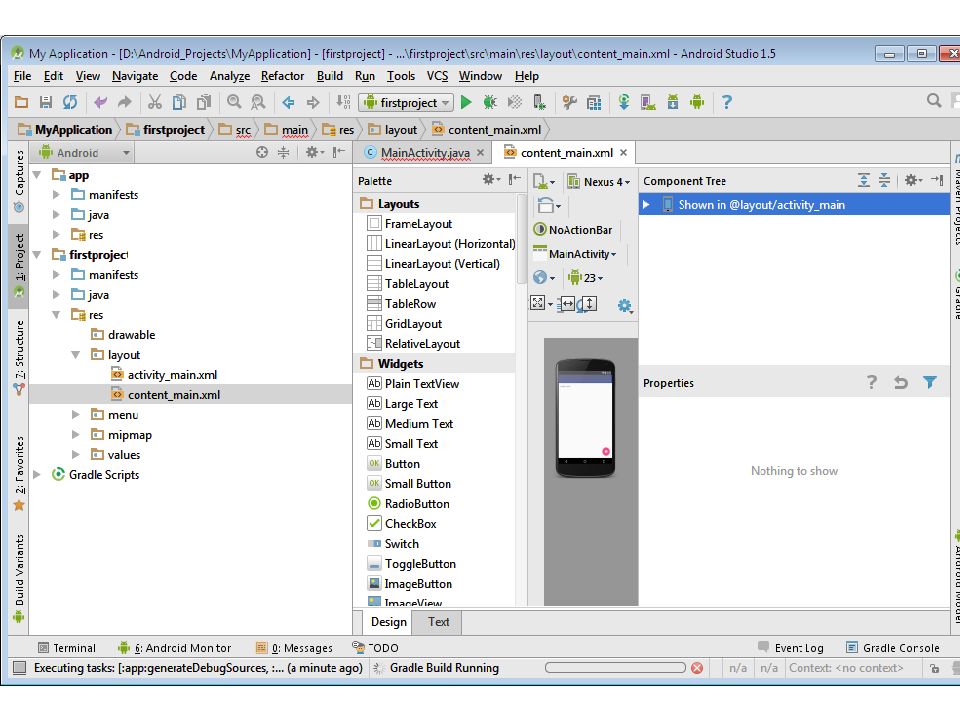Click Search Everywhere magnifier at top right

point(934,100)
